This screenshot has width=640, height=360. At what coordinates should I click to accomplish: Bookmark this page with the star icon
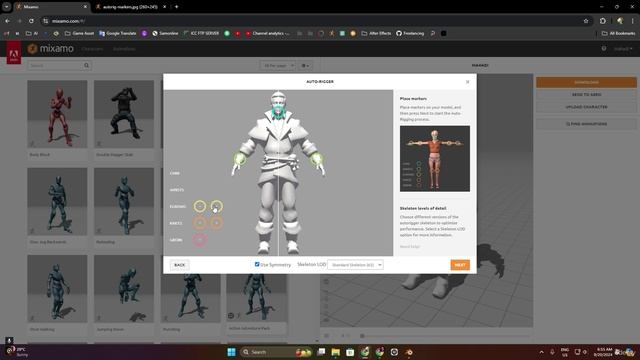point(586,21)
